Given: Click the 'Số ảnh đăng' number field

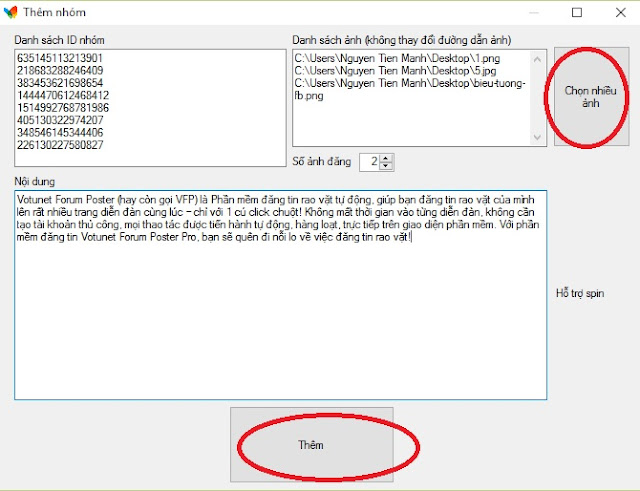Looking at the screenshot, I should click(x=370, y=162).
